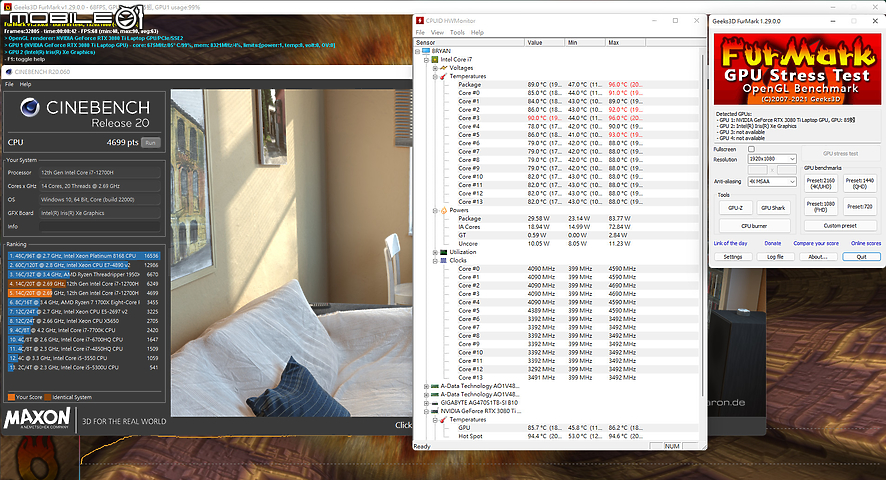The image size is (886, 480).
Task: Open the Help menu in HWMonitor
Action: coord(477,33)
